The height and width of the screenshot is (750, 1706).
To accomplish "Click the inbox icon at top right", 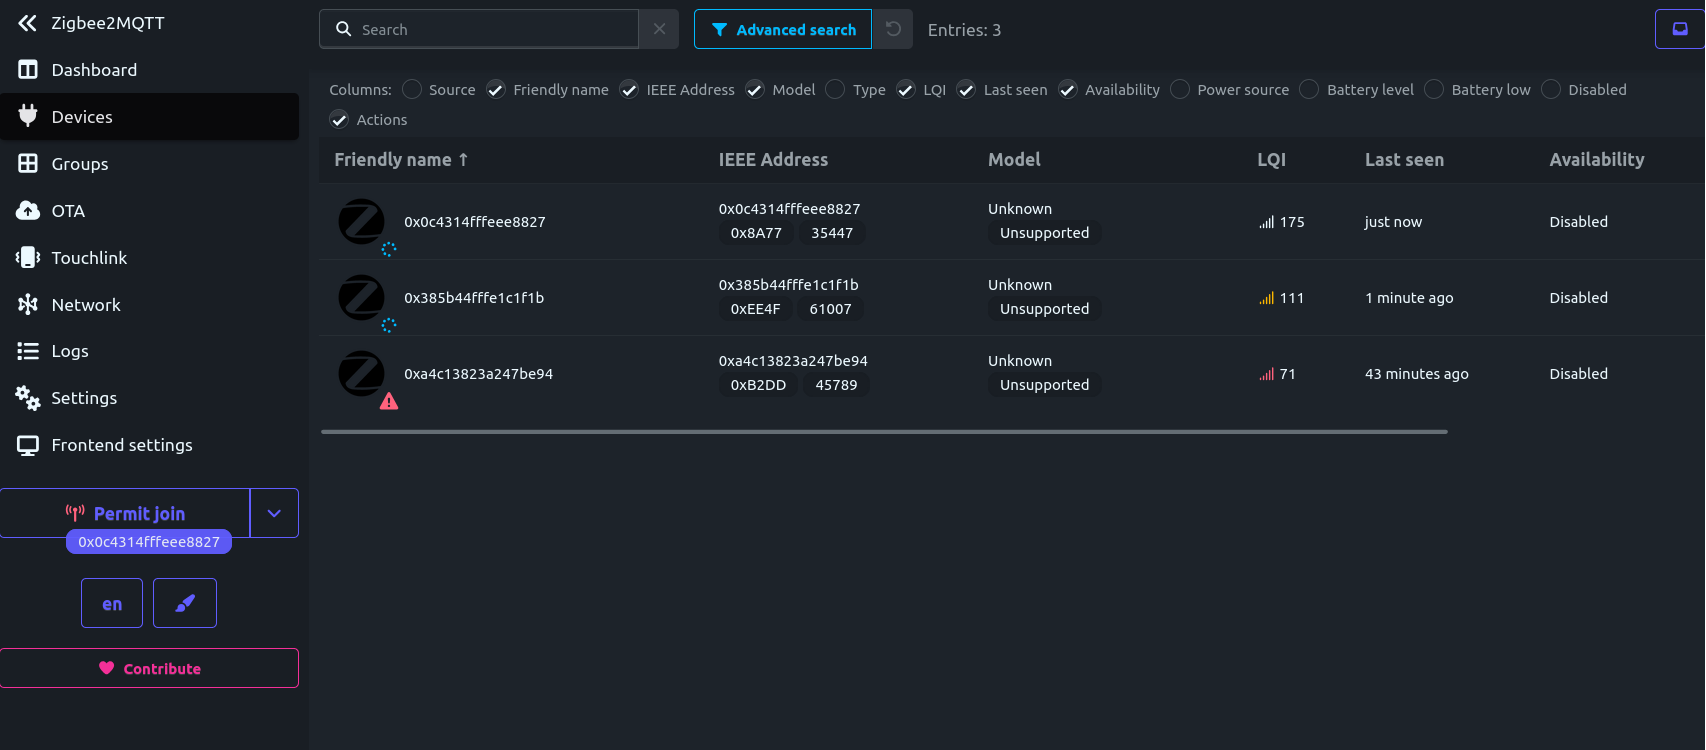I will (x=1680, y=29).
